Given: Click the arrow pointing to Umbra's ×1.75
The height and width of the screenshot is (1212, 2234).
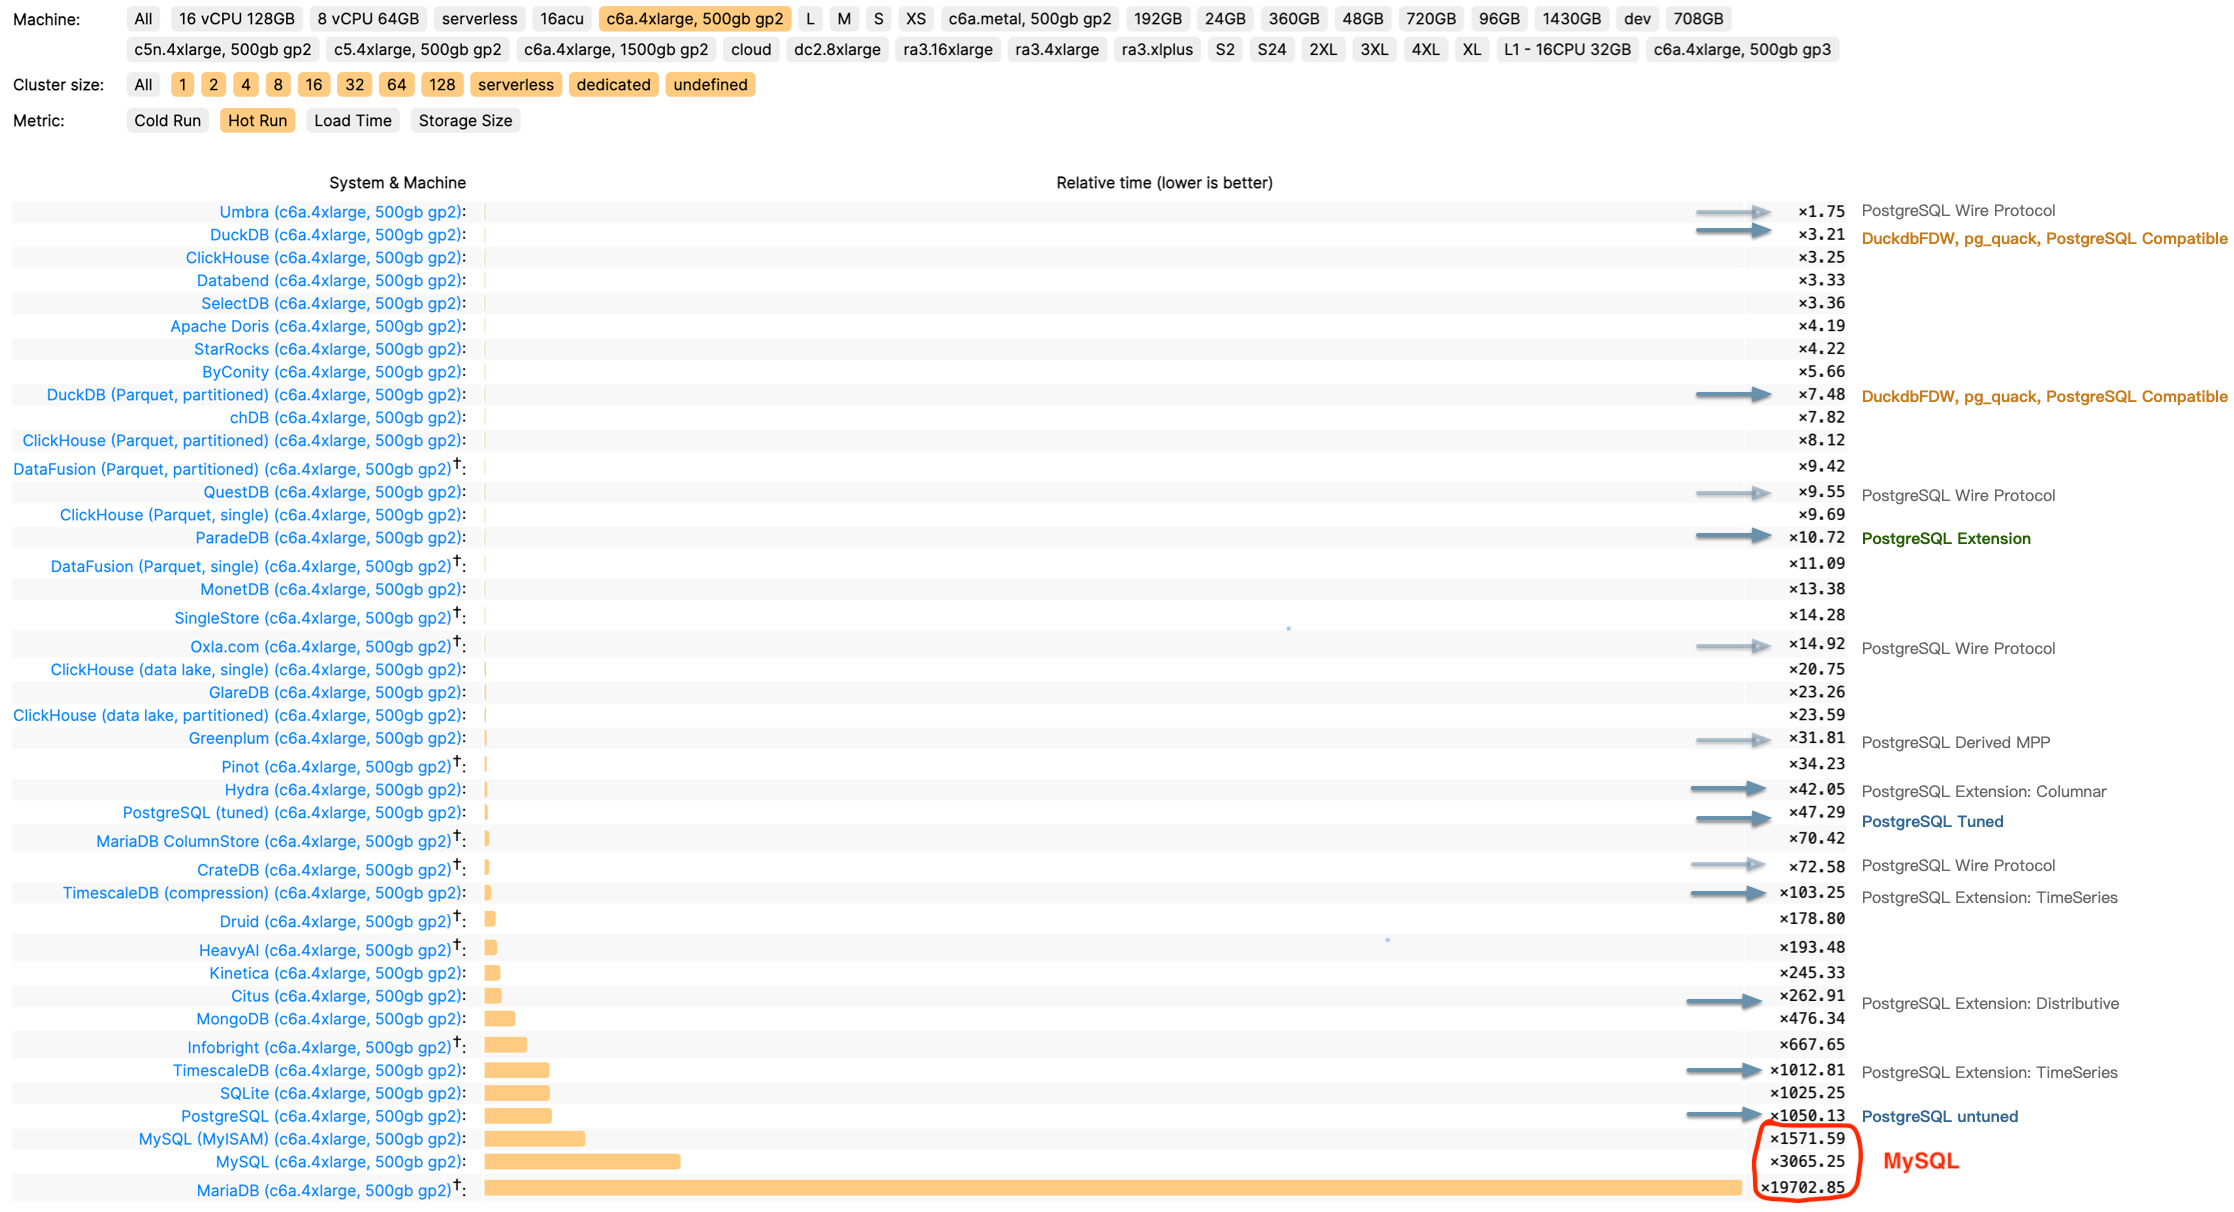Looking at the screenshot, I should coord(1733,212).
